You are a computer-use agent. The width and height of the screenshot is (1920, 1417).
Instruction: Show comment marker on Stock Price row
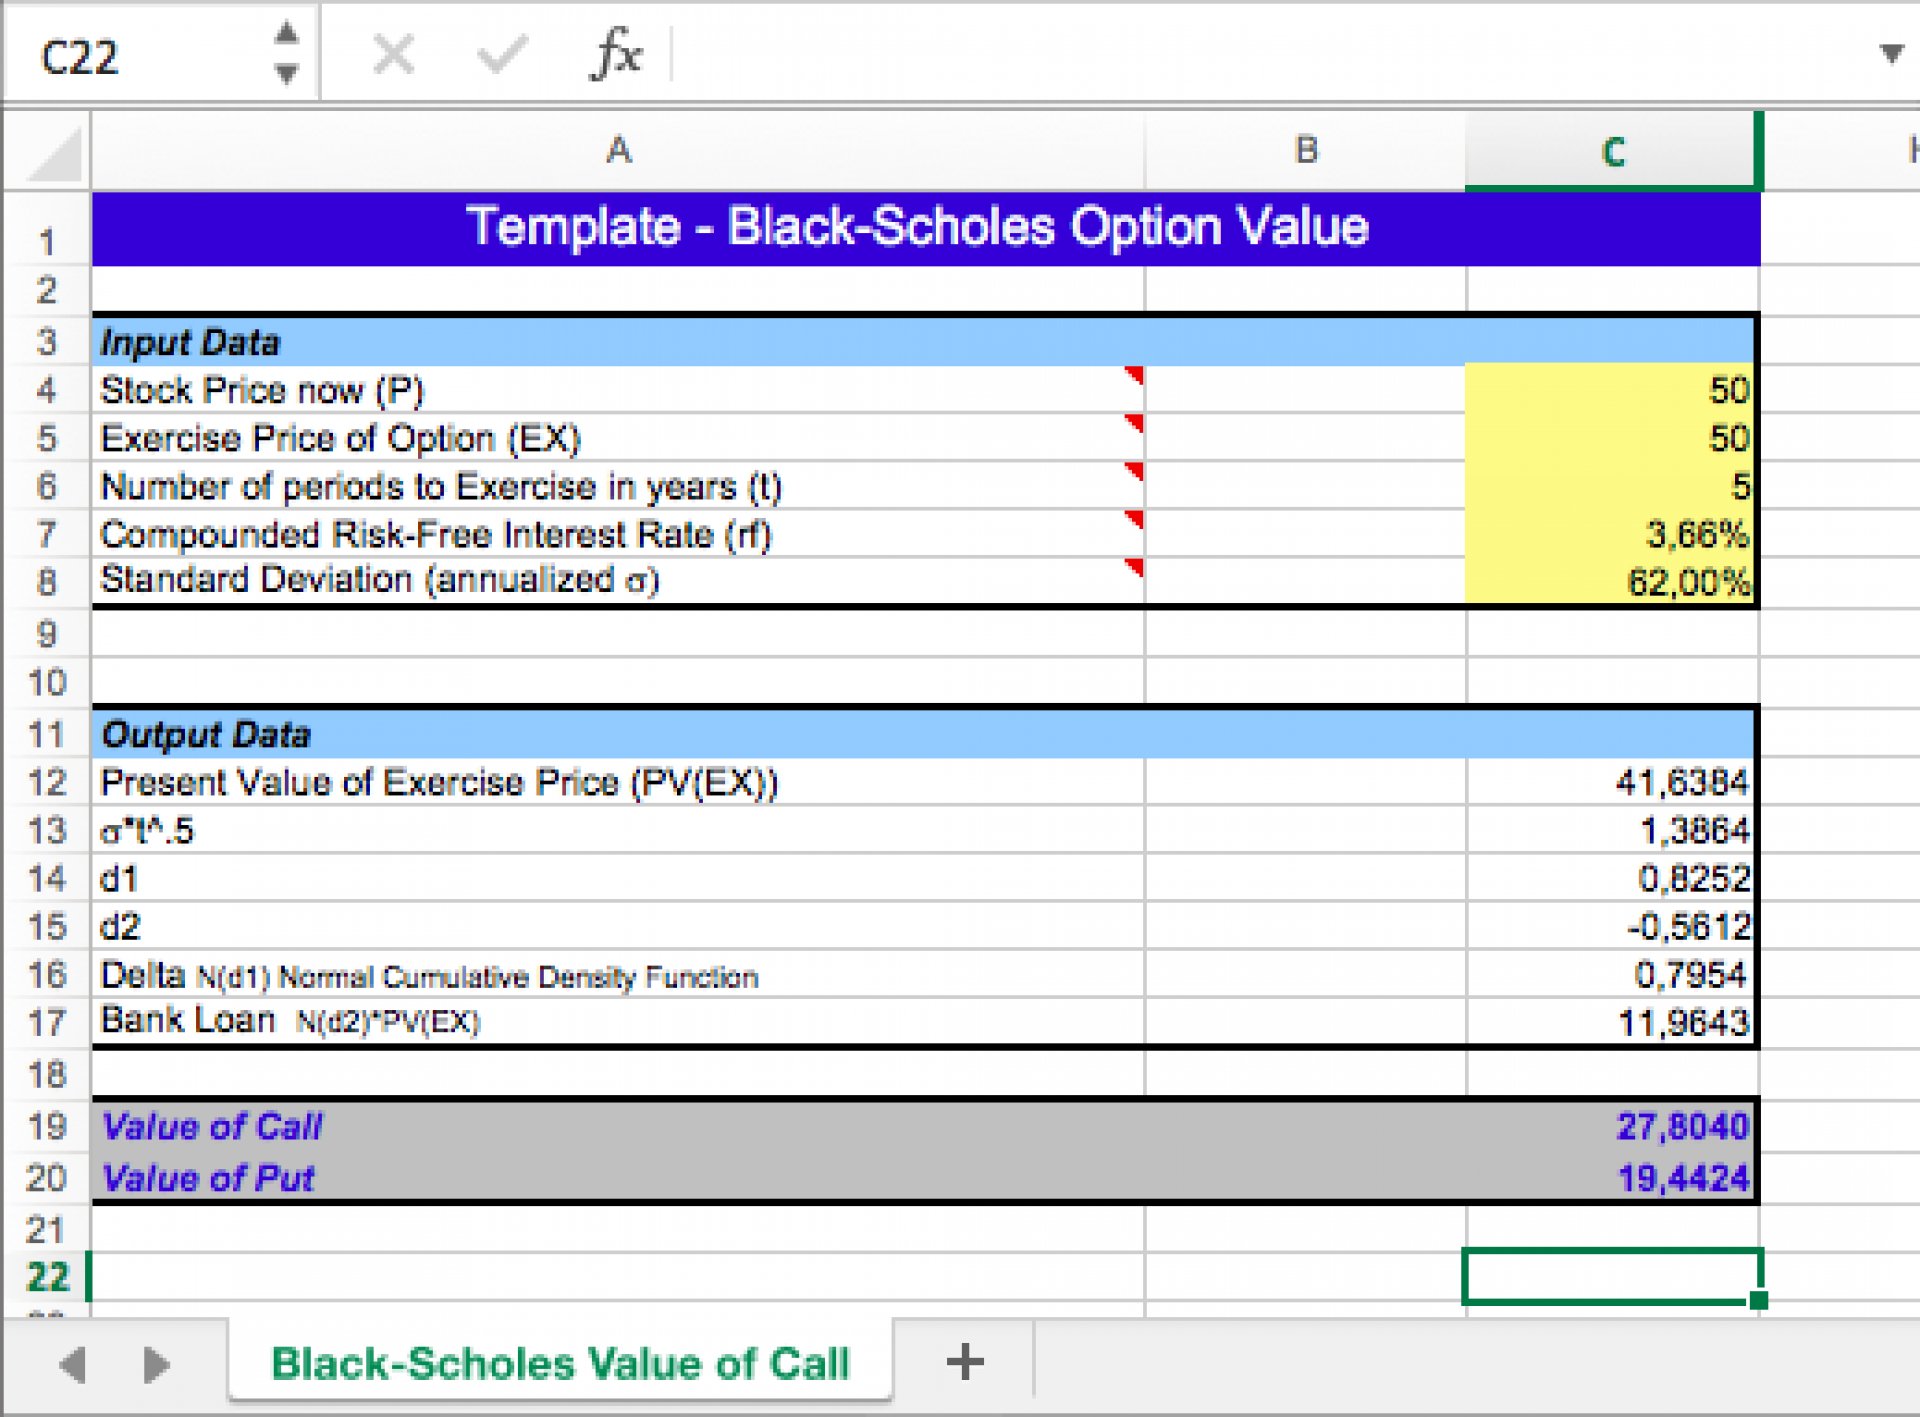point(1134,375)
